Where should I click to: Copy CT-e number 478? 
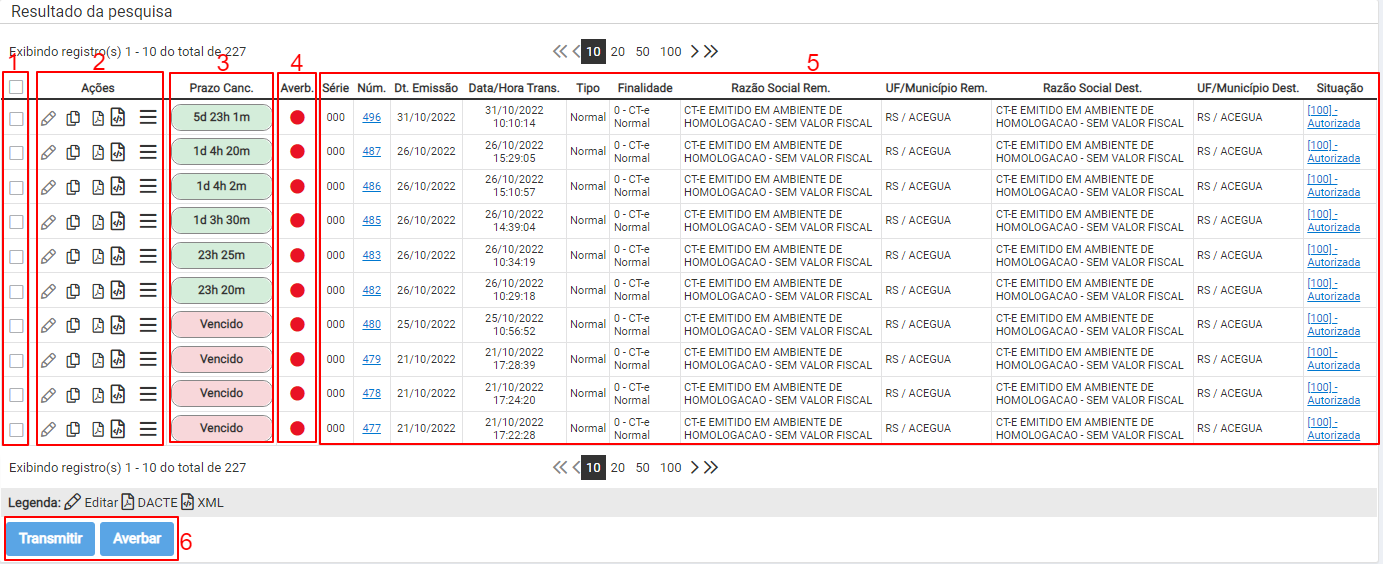point(73,395)
